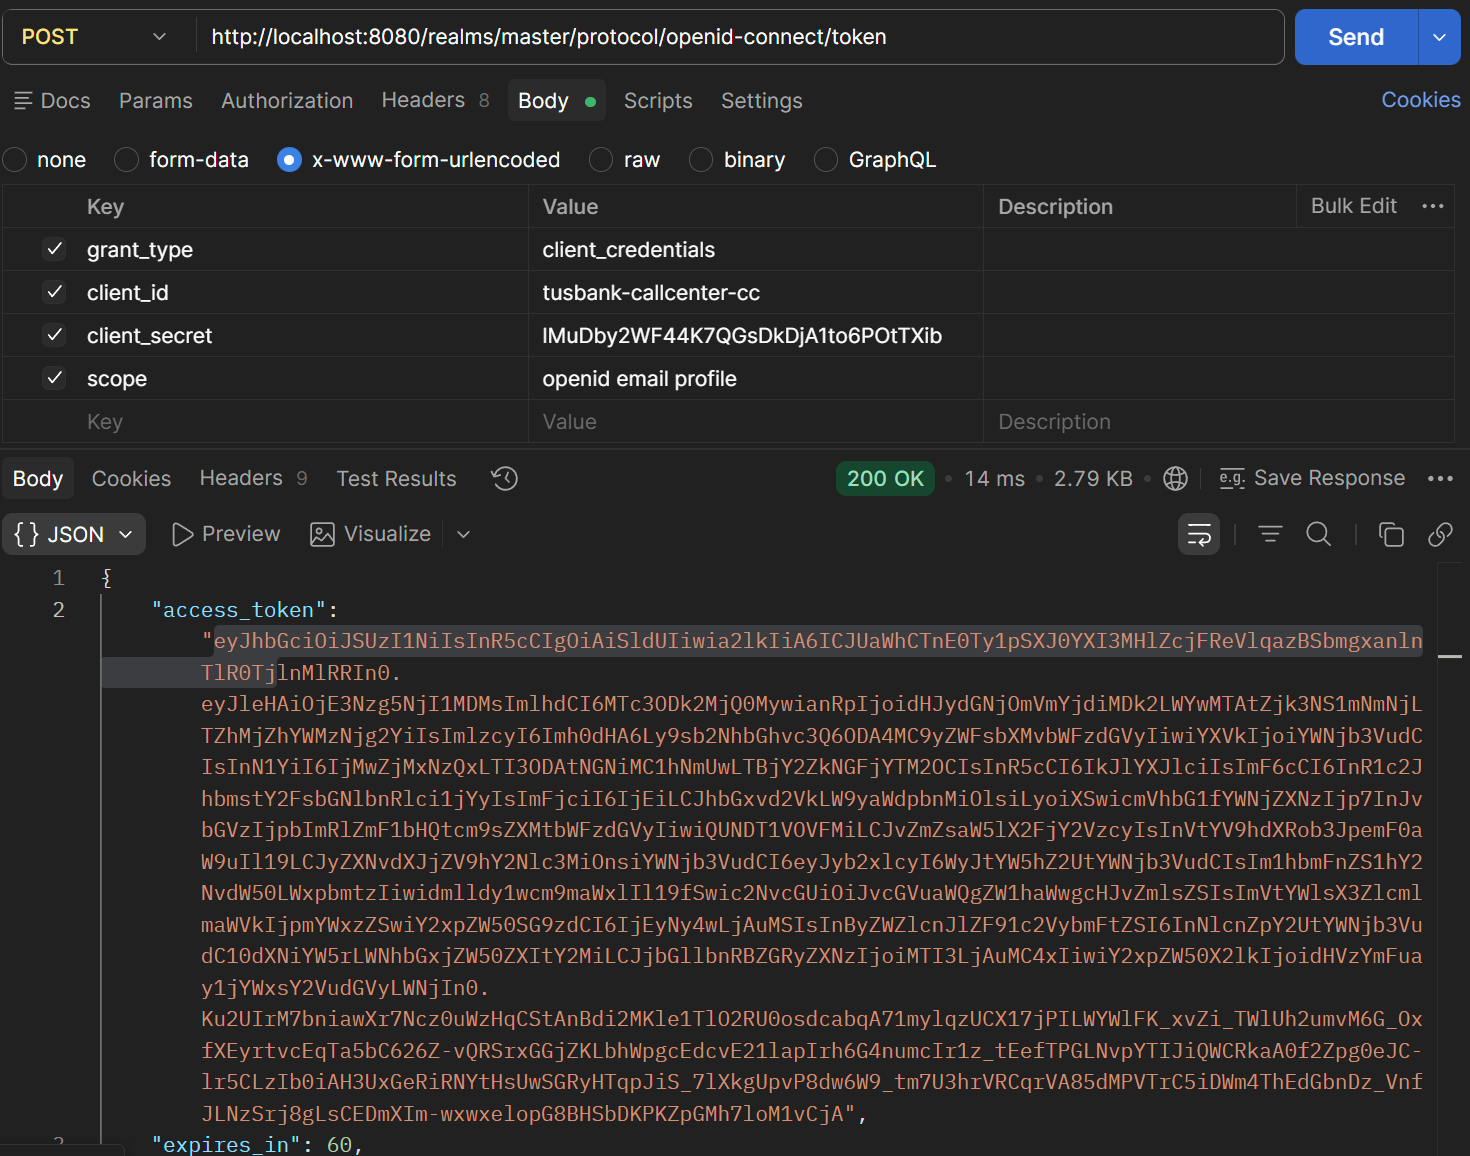Open the response Cookies tab

[x=131, y=479]
